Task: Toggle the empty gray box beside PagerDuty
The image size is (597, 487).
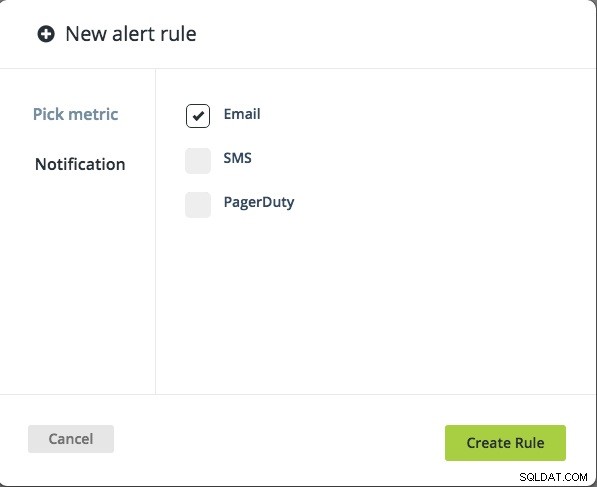Action: tap(198, 205)
